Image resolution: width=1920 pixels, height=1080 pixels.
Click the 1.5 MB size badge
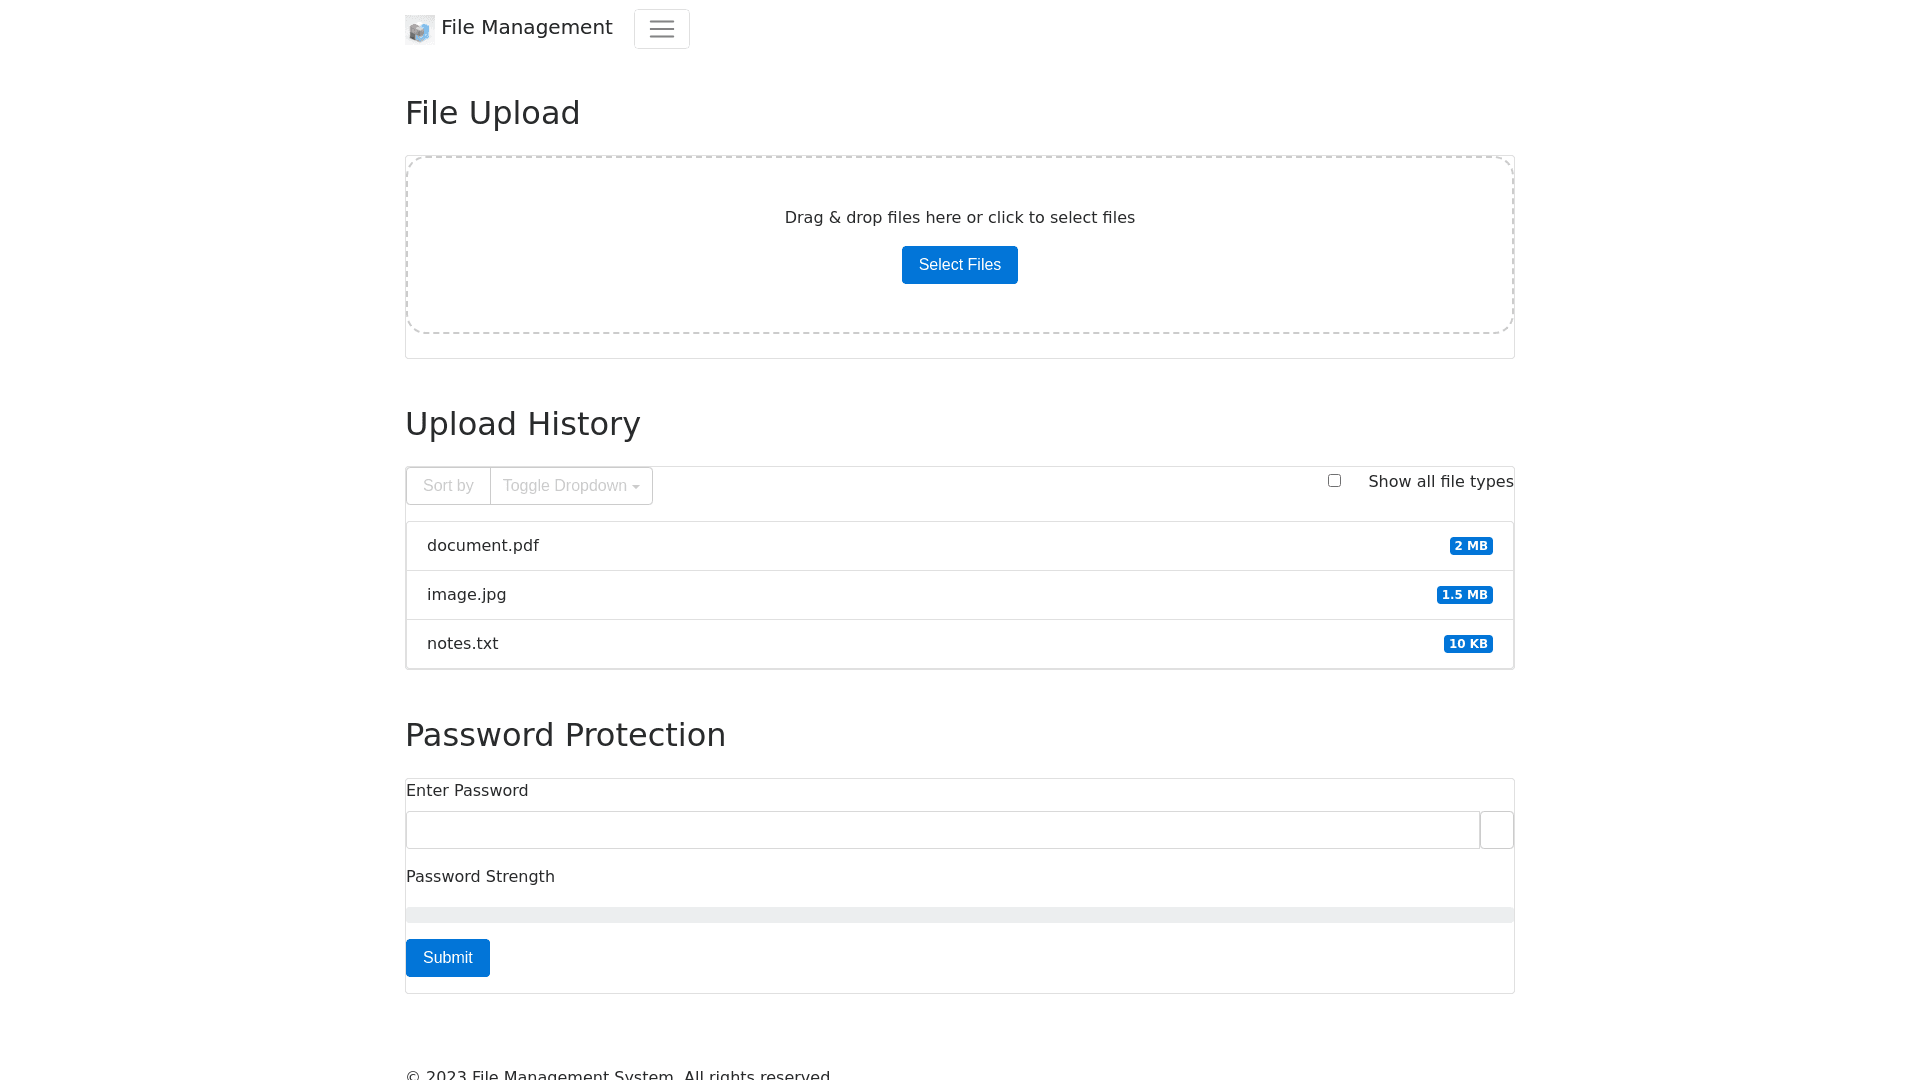(1464, 595)
